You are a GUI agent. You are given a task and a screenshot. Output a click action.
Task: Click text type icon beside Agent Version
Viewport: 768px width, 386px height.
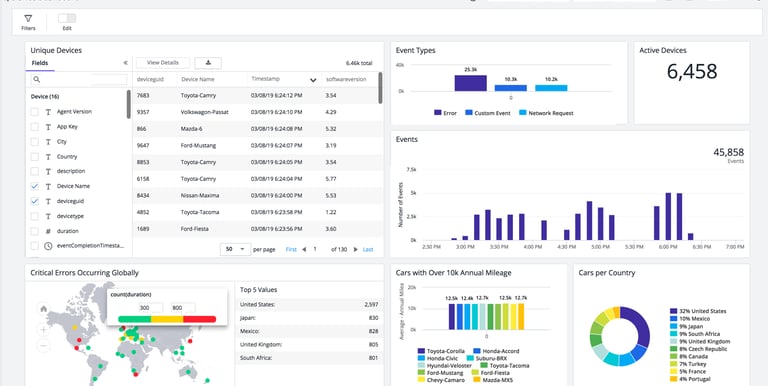point(48,112)
